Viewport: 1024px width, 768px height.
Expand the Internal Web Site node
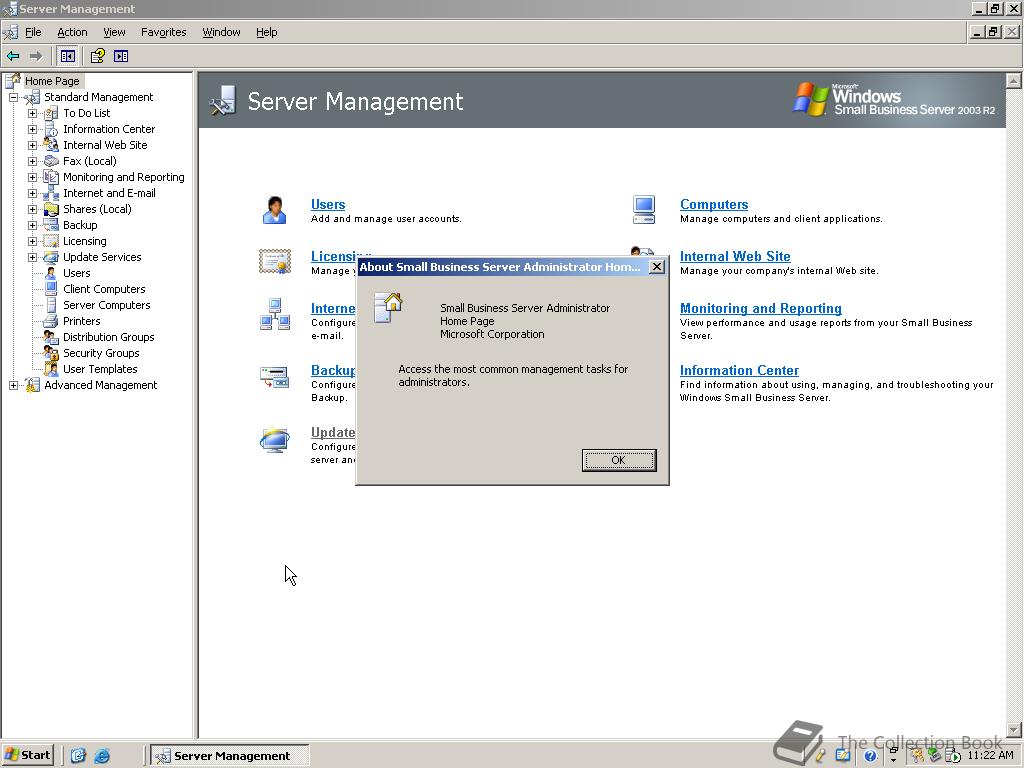click(32, 146)
